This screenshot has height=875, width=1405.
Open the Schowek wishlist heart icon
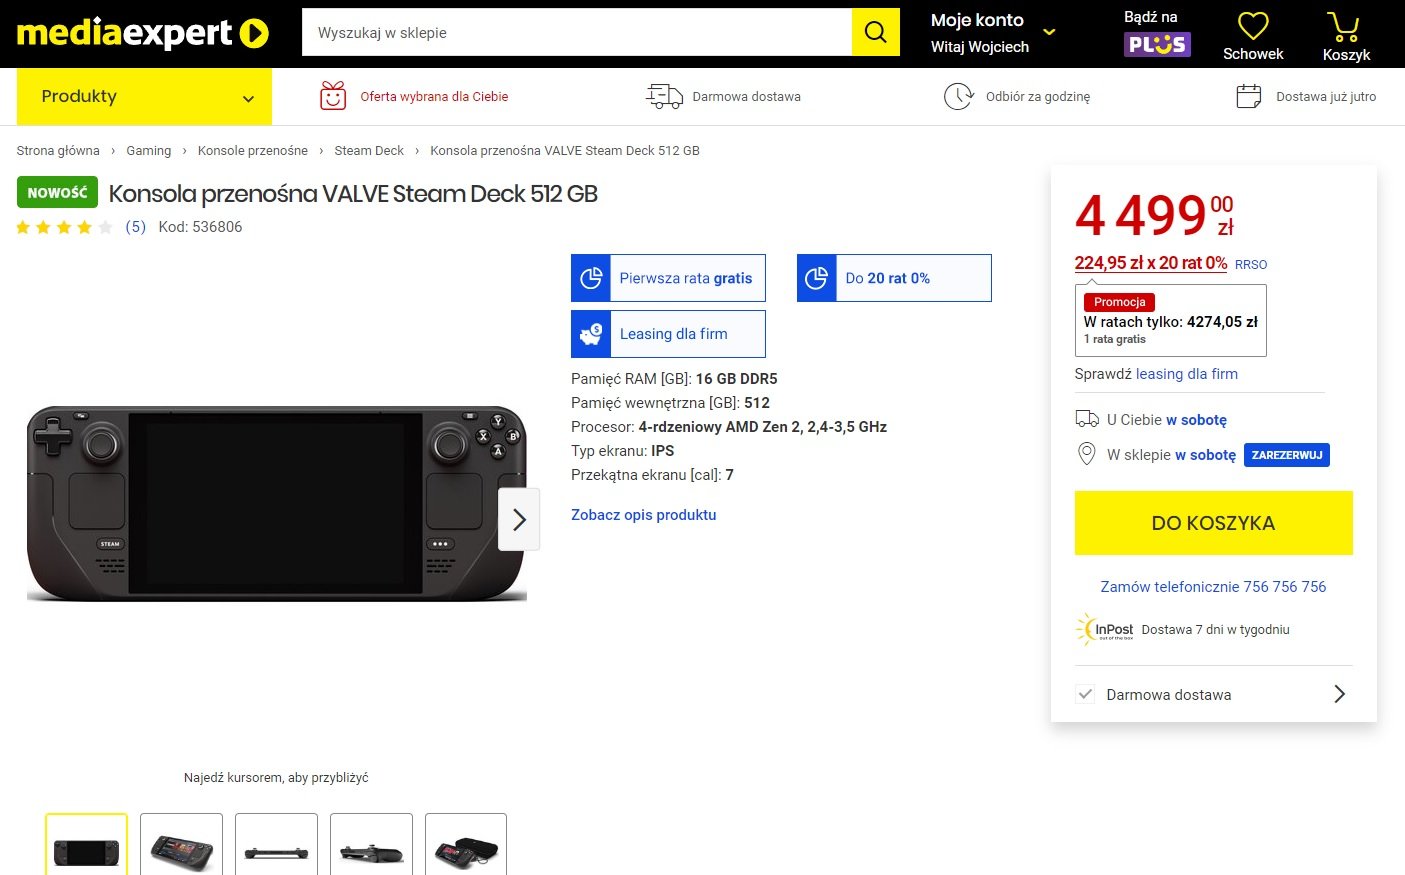(1252, 27)
